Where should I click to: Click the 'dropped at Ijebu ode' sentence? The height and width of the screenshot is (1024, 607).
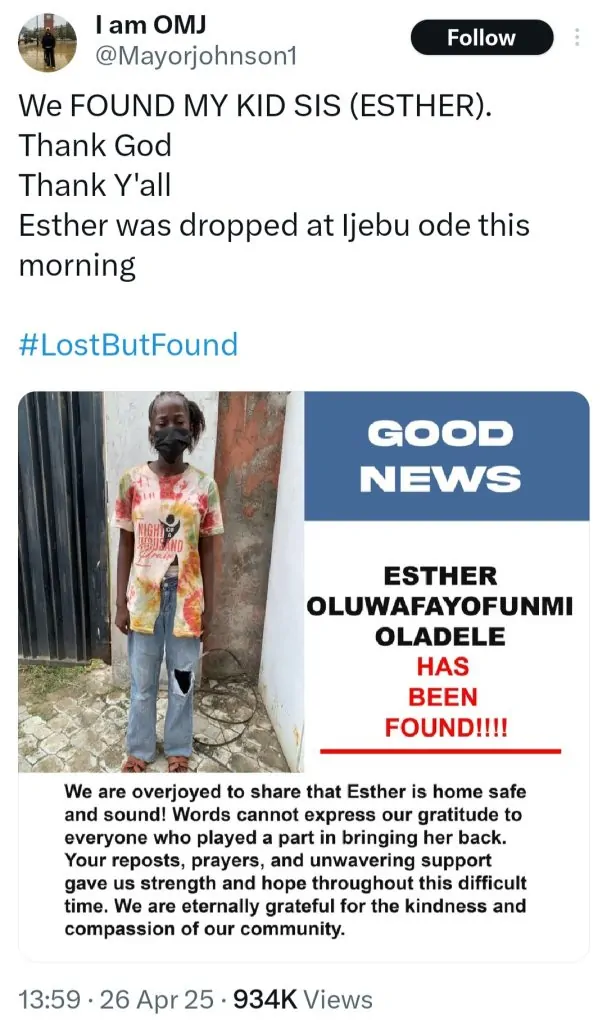pos(273,225)
